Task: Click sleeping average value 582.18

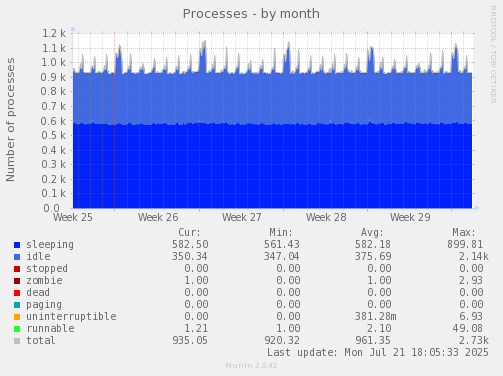Action: click(x=373, y=244)
